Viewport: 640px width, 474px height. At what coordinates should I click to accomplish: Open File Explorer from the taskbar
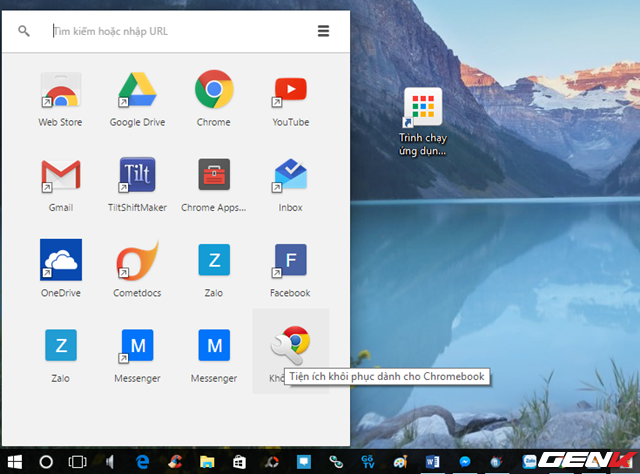[x=207, y=462]
